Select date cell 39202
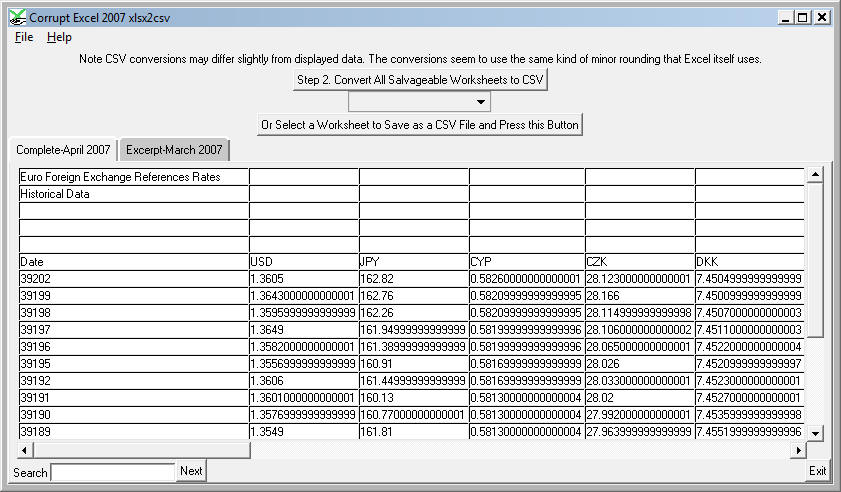 point(134,279)
